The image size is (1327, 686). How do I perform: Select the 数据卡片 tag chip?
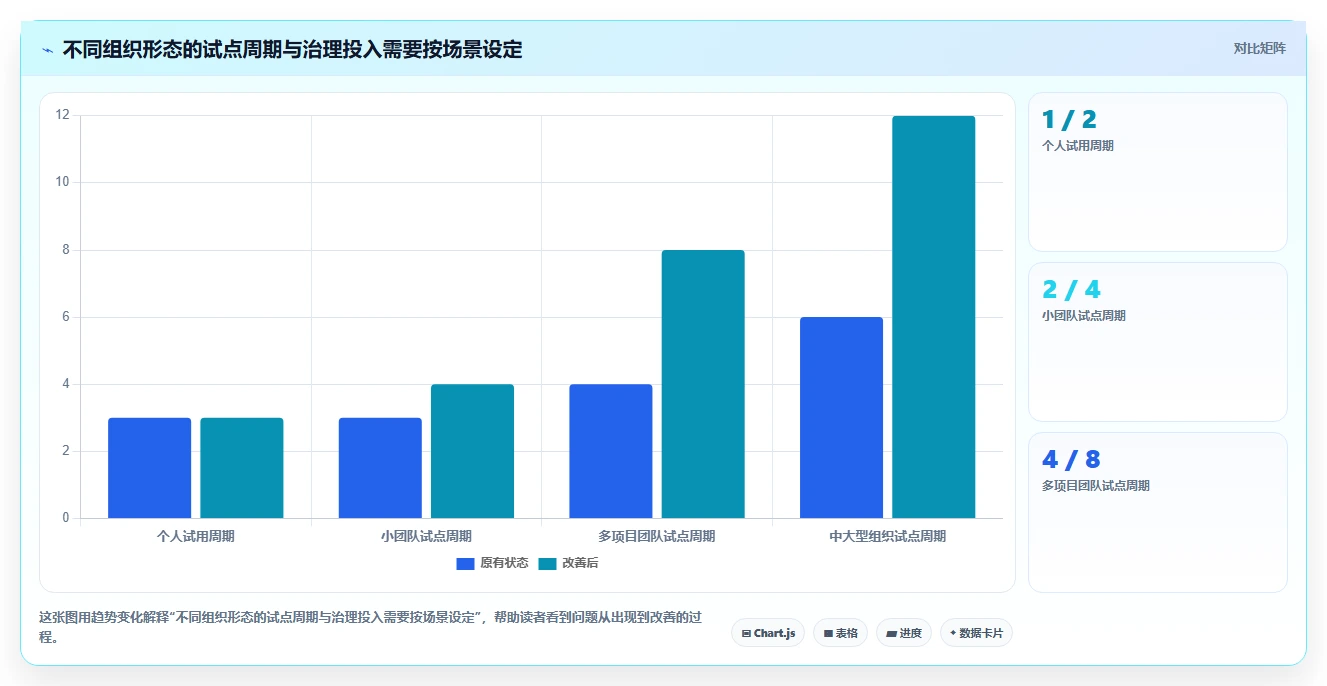pyautogui.click(x=976, y=633)
